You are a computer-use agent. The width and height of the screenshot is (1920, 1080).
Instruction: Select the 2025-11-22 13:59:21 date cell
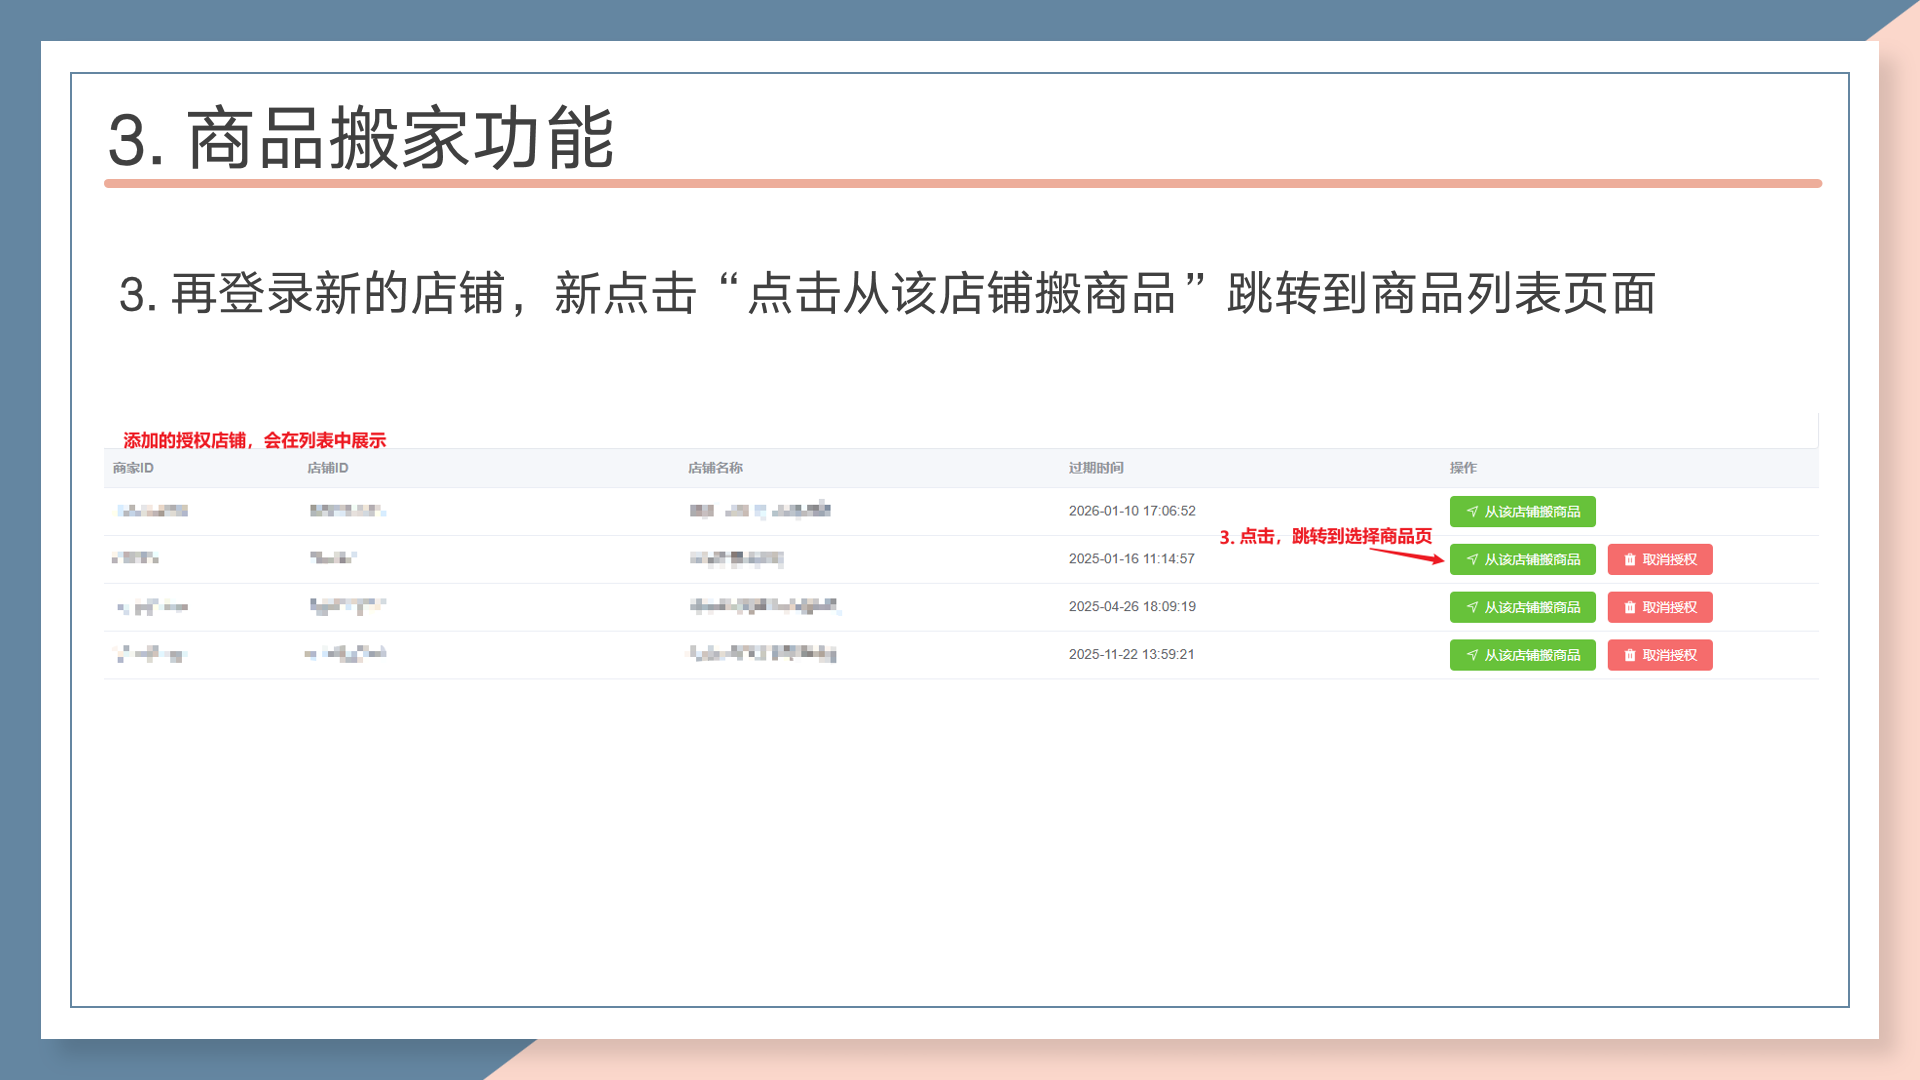click(1131, 655)
